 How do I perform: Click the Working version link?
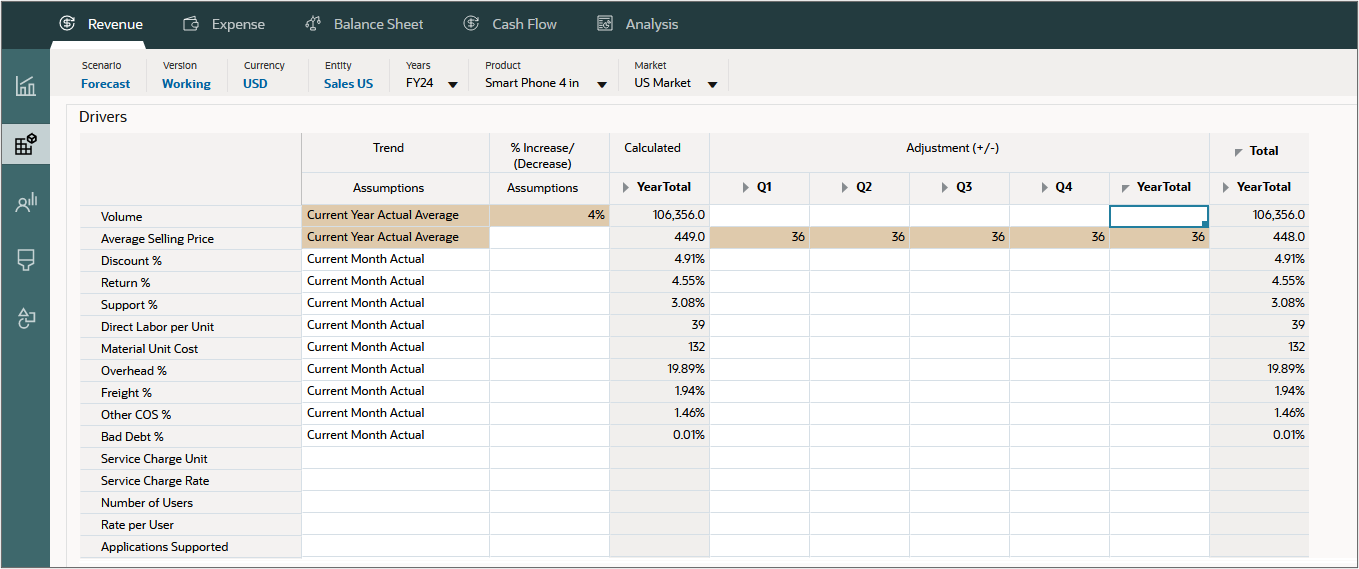pyautogui.click(x=186, y=84)
